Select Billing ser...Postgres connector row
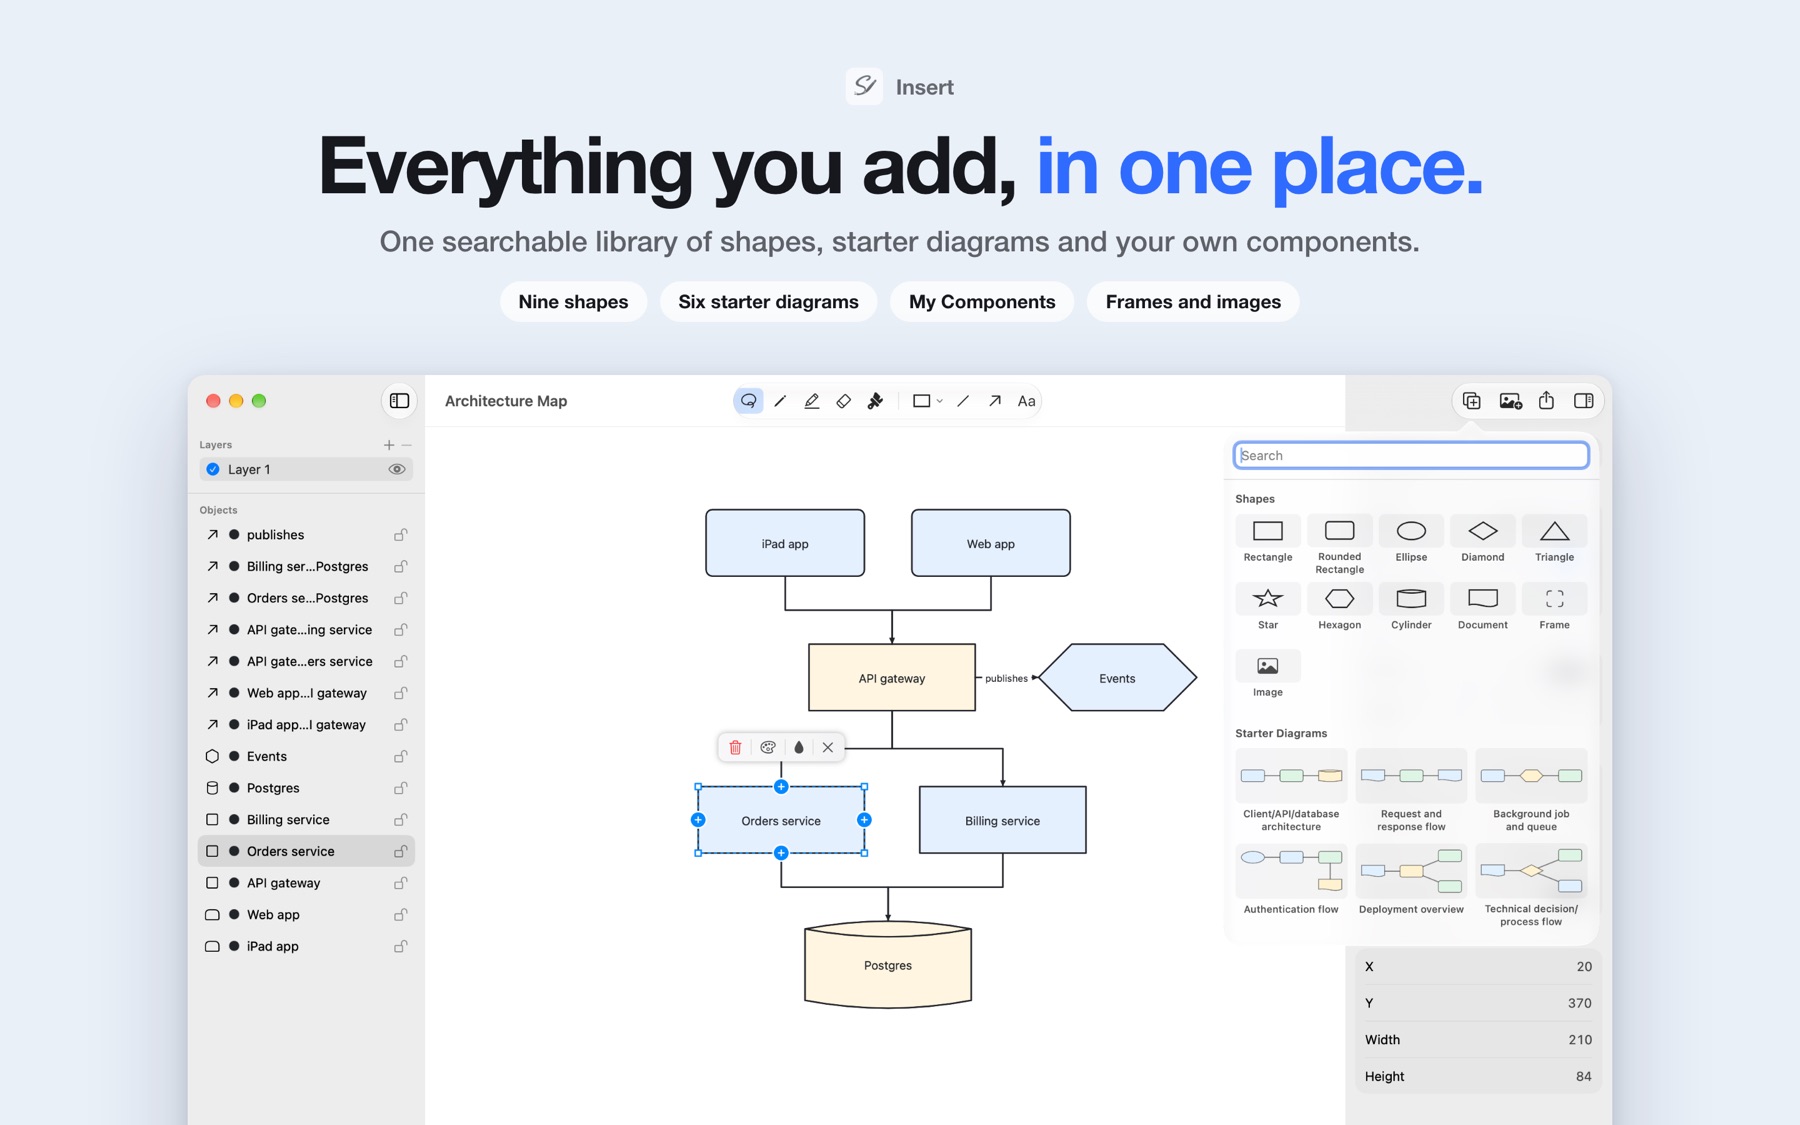Image resolution: width=1800 pixels, height=1125 pixels. (307, 567)
